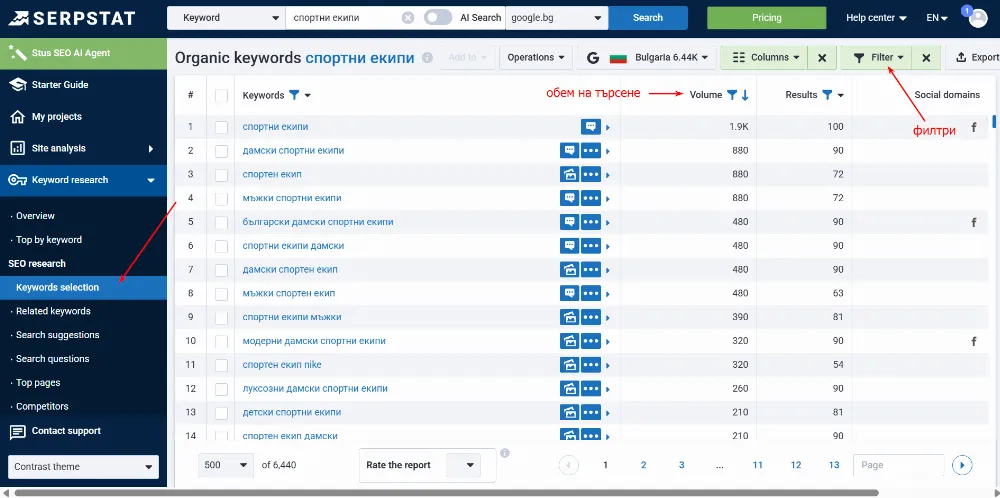Click info icon next to Organic keywords title

point(427,57)
